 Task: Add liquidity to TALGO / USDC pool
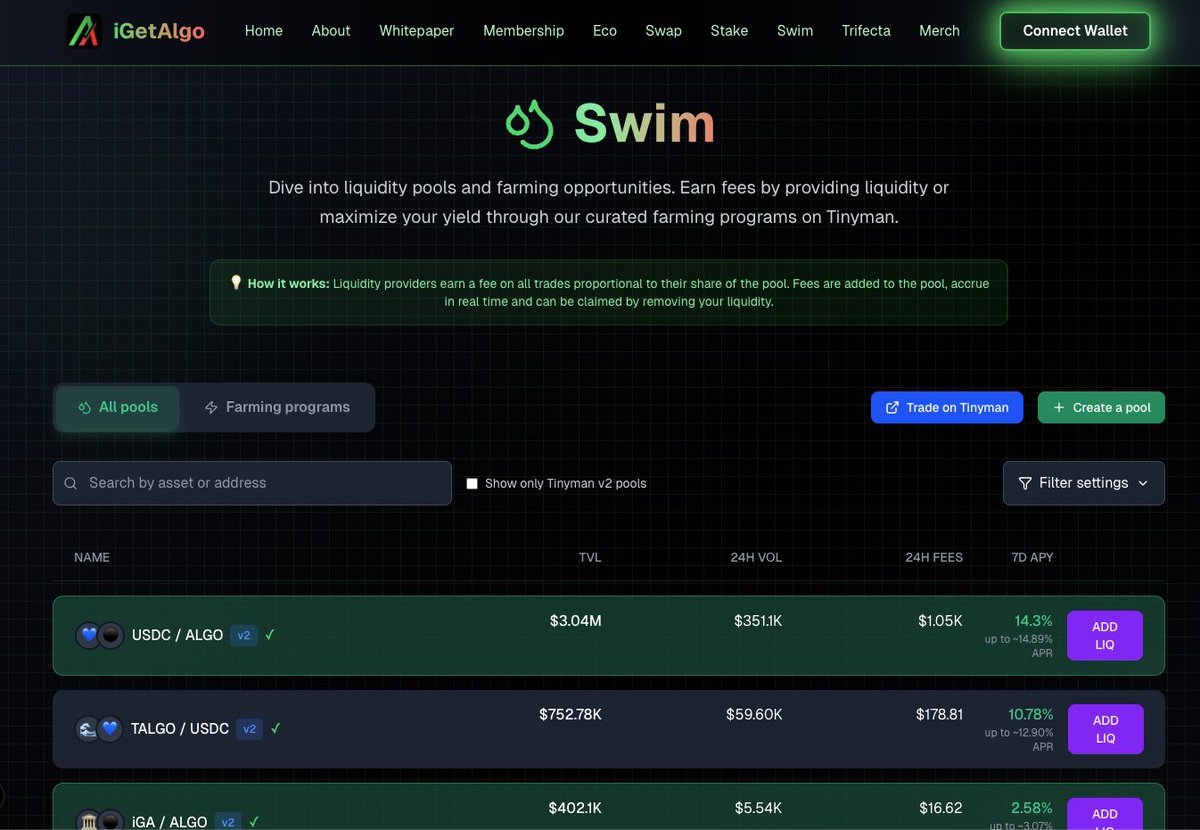(x=1105, y=729)
